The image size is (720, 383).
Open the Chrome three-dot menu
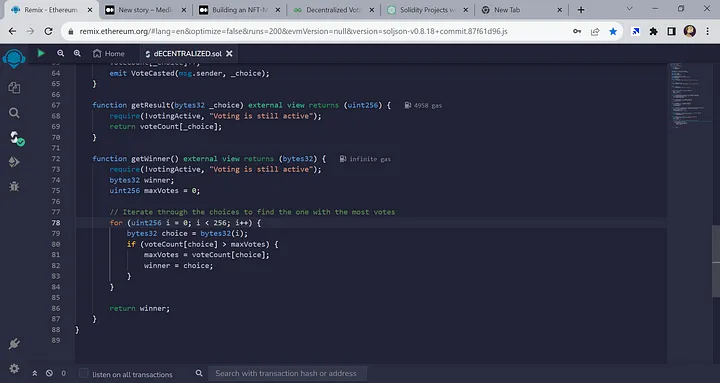(707, 31)
